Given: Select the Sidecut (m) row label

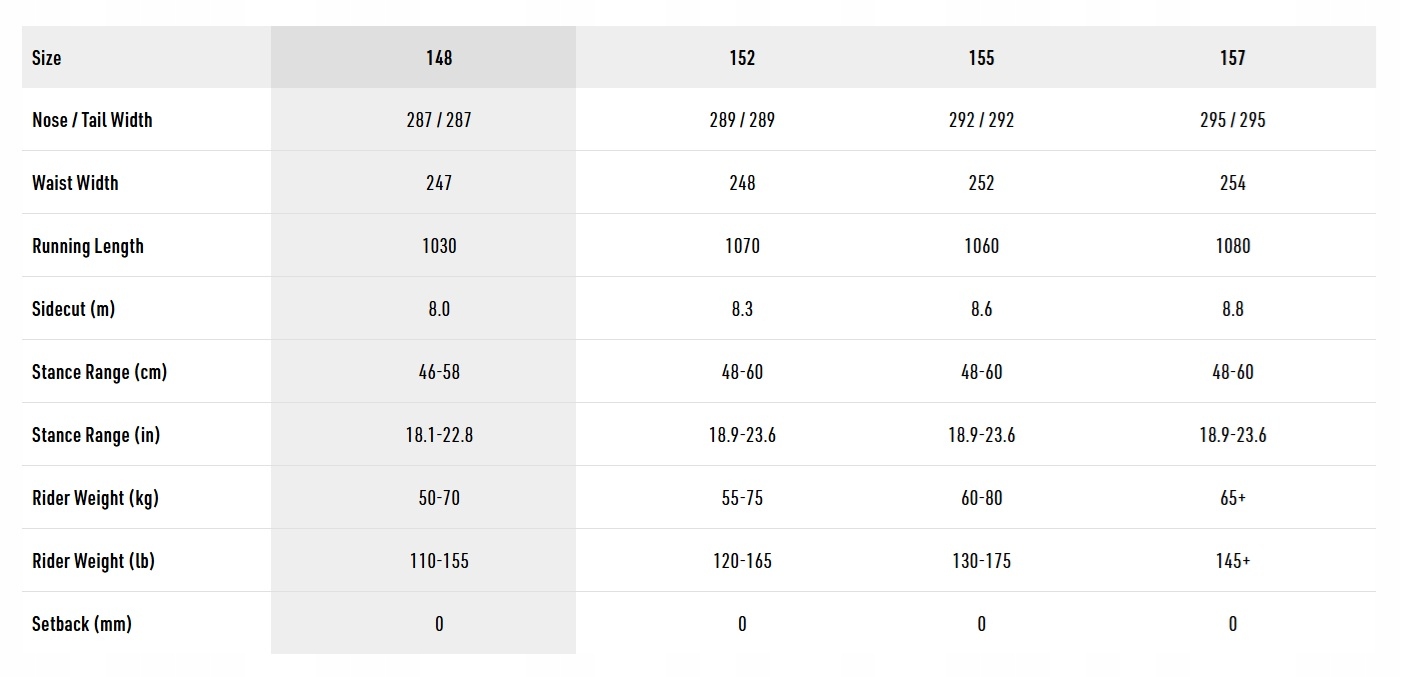Looking at the screenshot, I should pyautogui.click(x=73, y=309).
